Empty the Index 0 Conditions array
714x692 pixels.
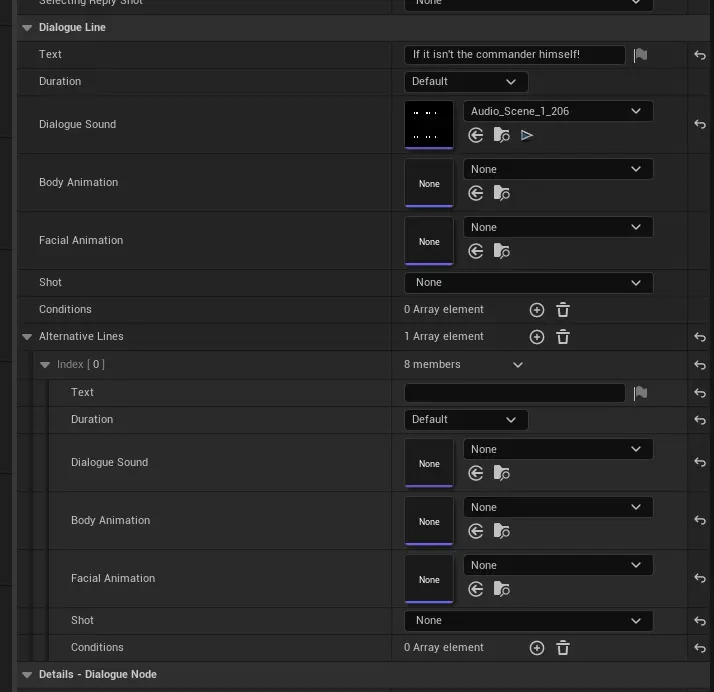563,647
